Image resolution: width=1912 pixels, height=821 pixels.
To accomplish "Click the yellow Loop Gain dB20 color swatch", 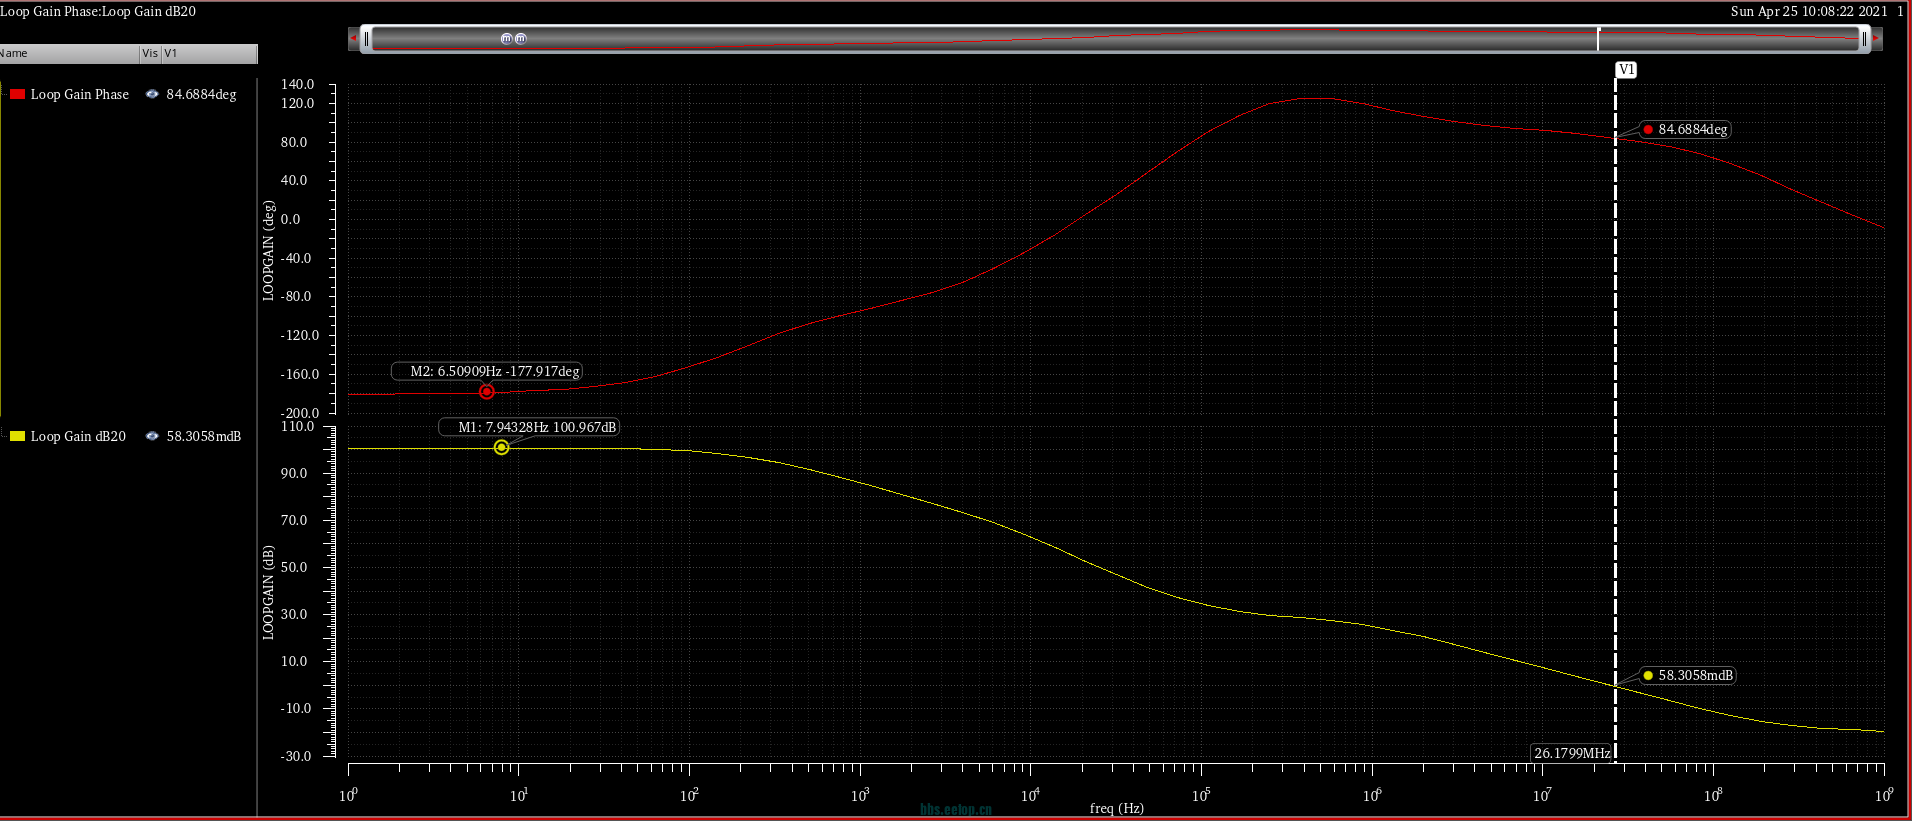I will click(x=17, y=436).
